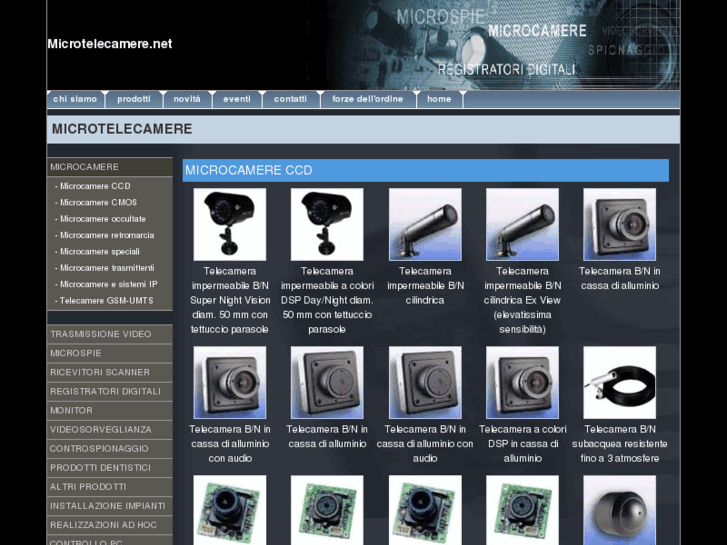
Task: Click thumbnail of colour DSP aluminium camera
Action: click(523, 383)
